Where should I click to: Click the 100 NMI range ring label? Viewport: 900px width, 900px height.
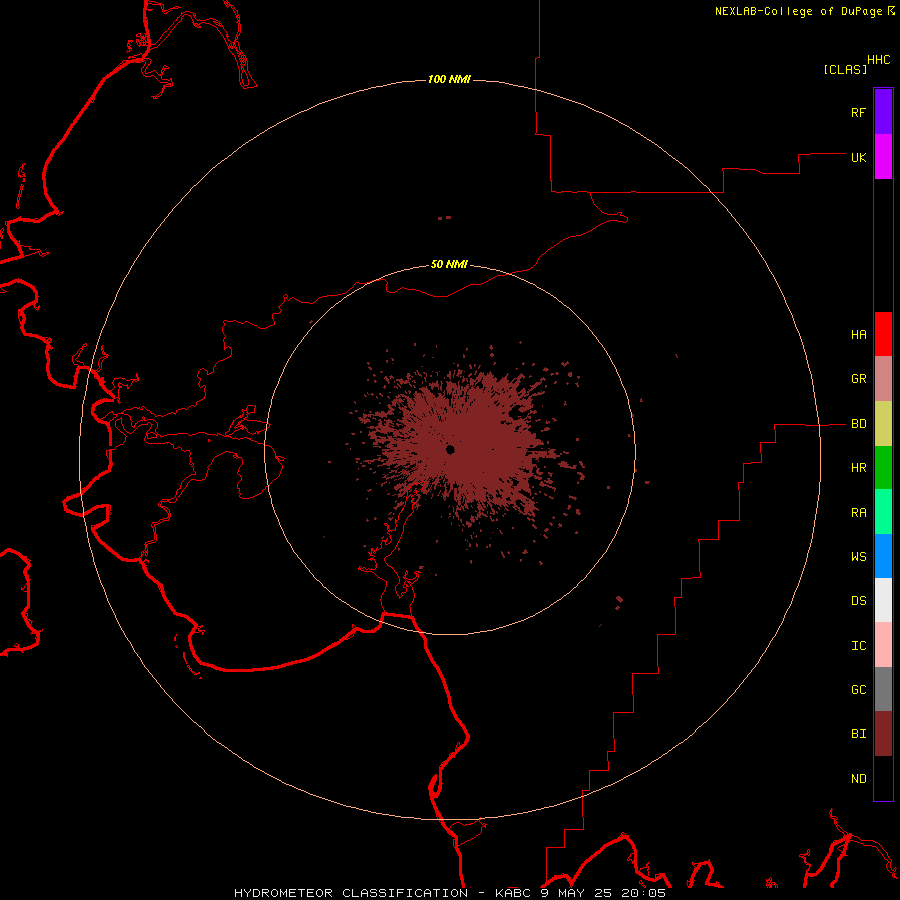point(449,79)
